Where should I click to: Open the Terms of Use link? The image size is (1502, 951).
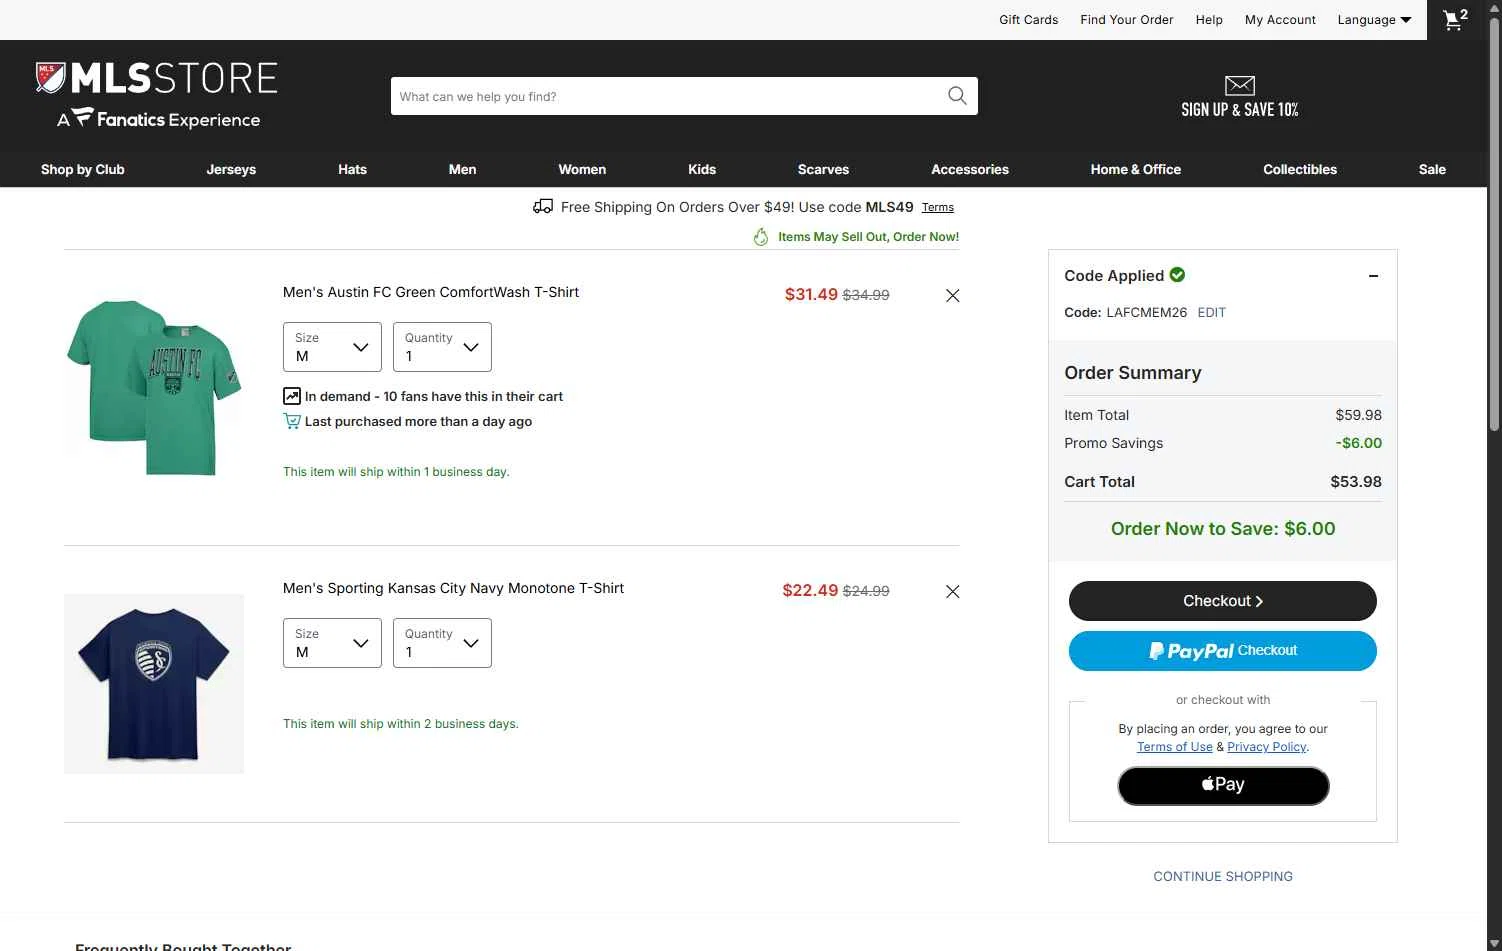[1174, 747]
